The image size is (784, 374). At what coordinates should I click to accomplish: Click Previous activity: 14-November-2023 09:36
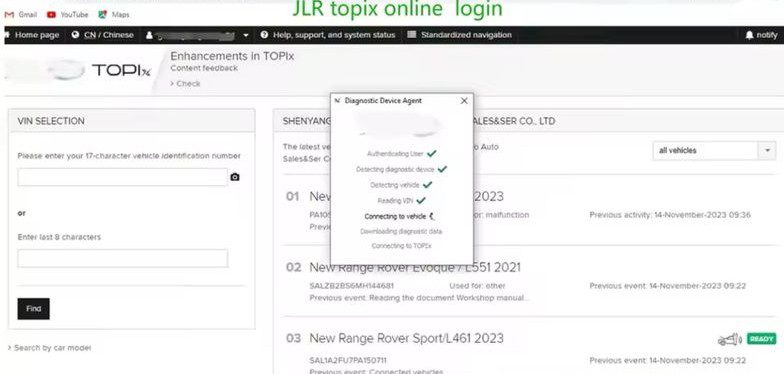(x=670, y=215)
